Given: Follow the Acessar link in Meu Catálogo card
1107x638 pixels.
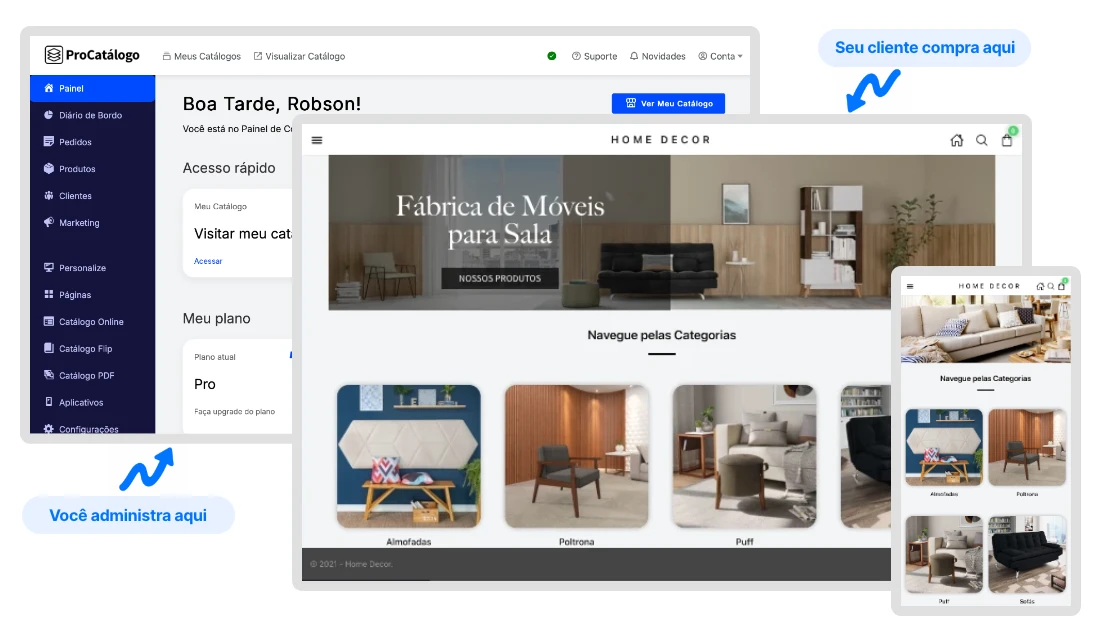Looking at the screenshot, I should [208, 261].
